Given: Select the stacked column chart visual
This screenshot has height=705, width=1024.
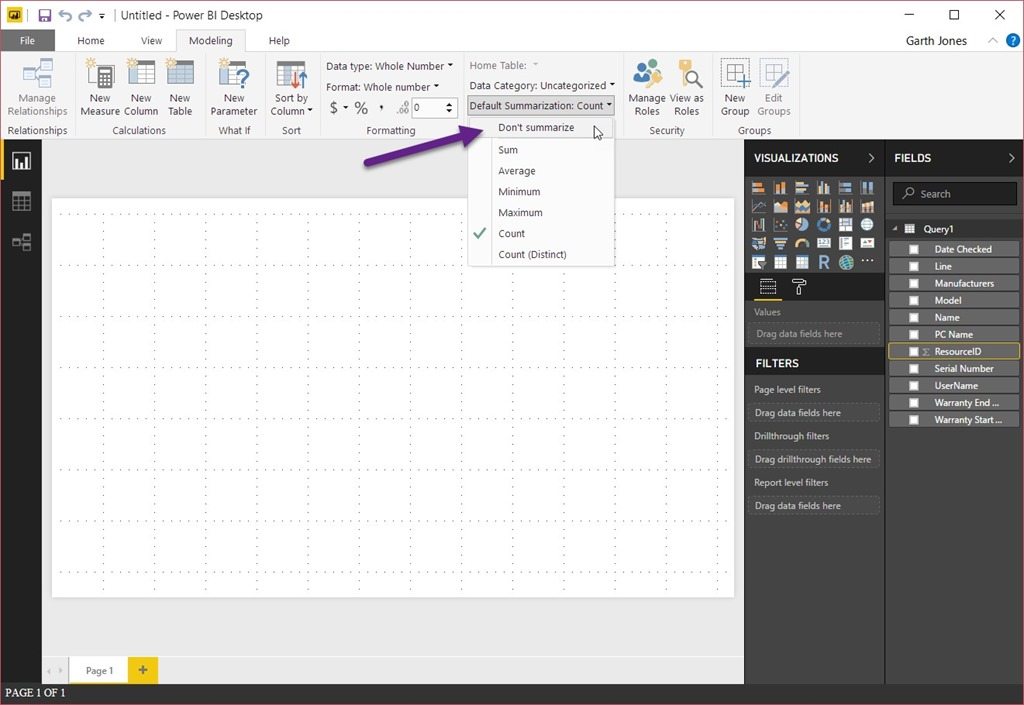Looking at the screenshot, I should [780, 188].
